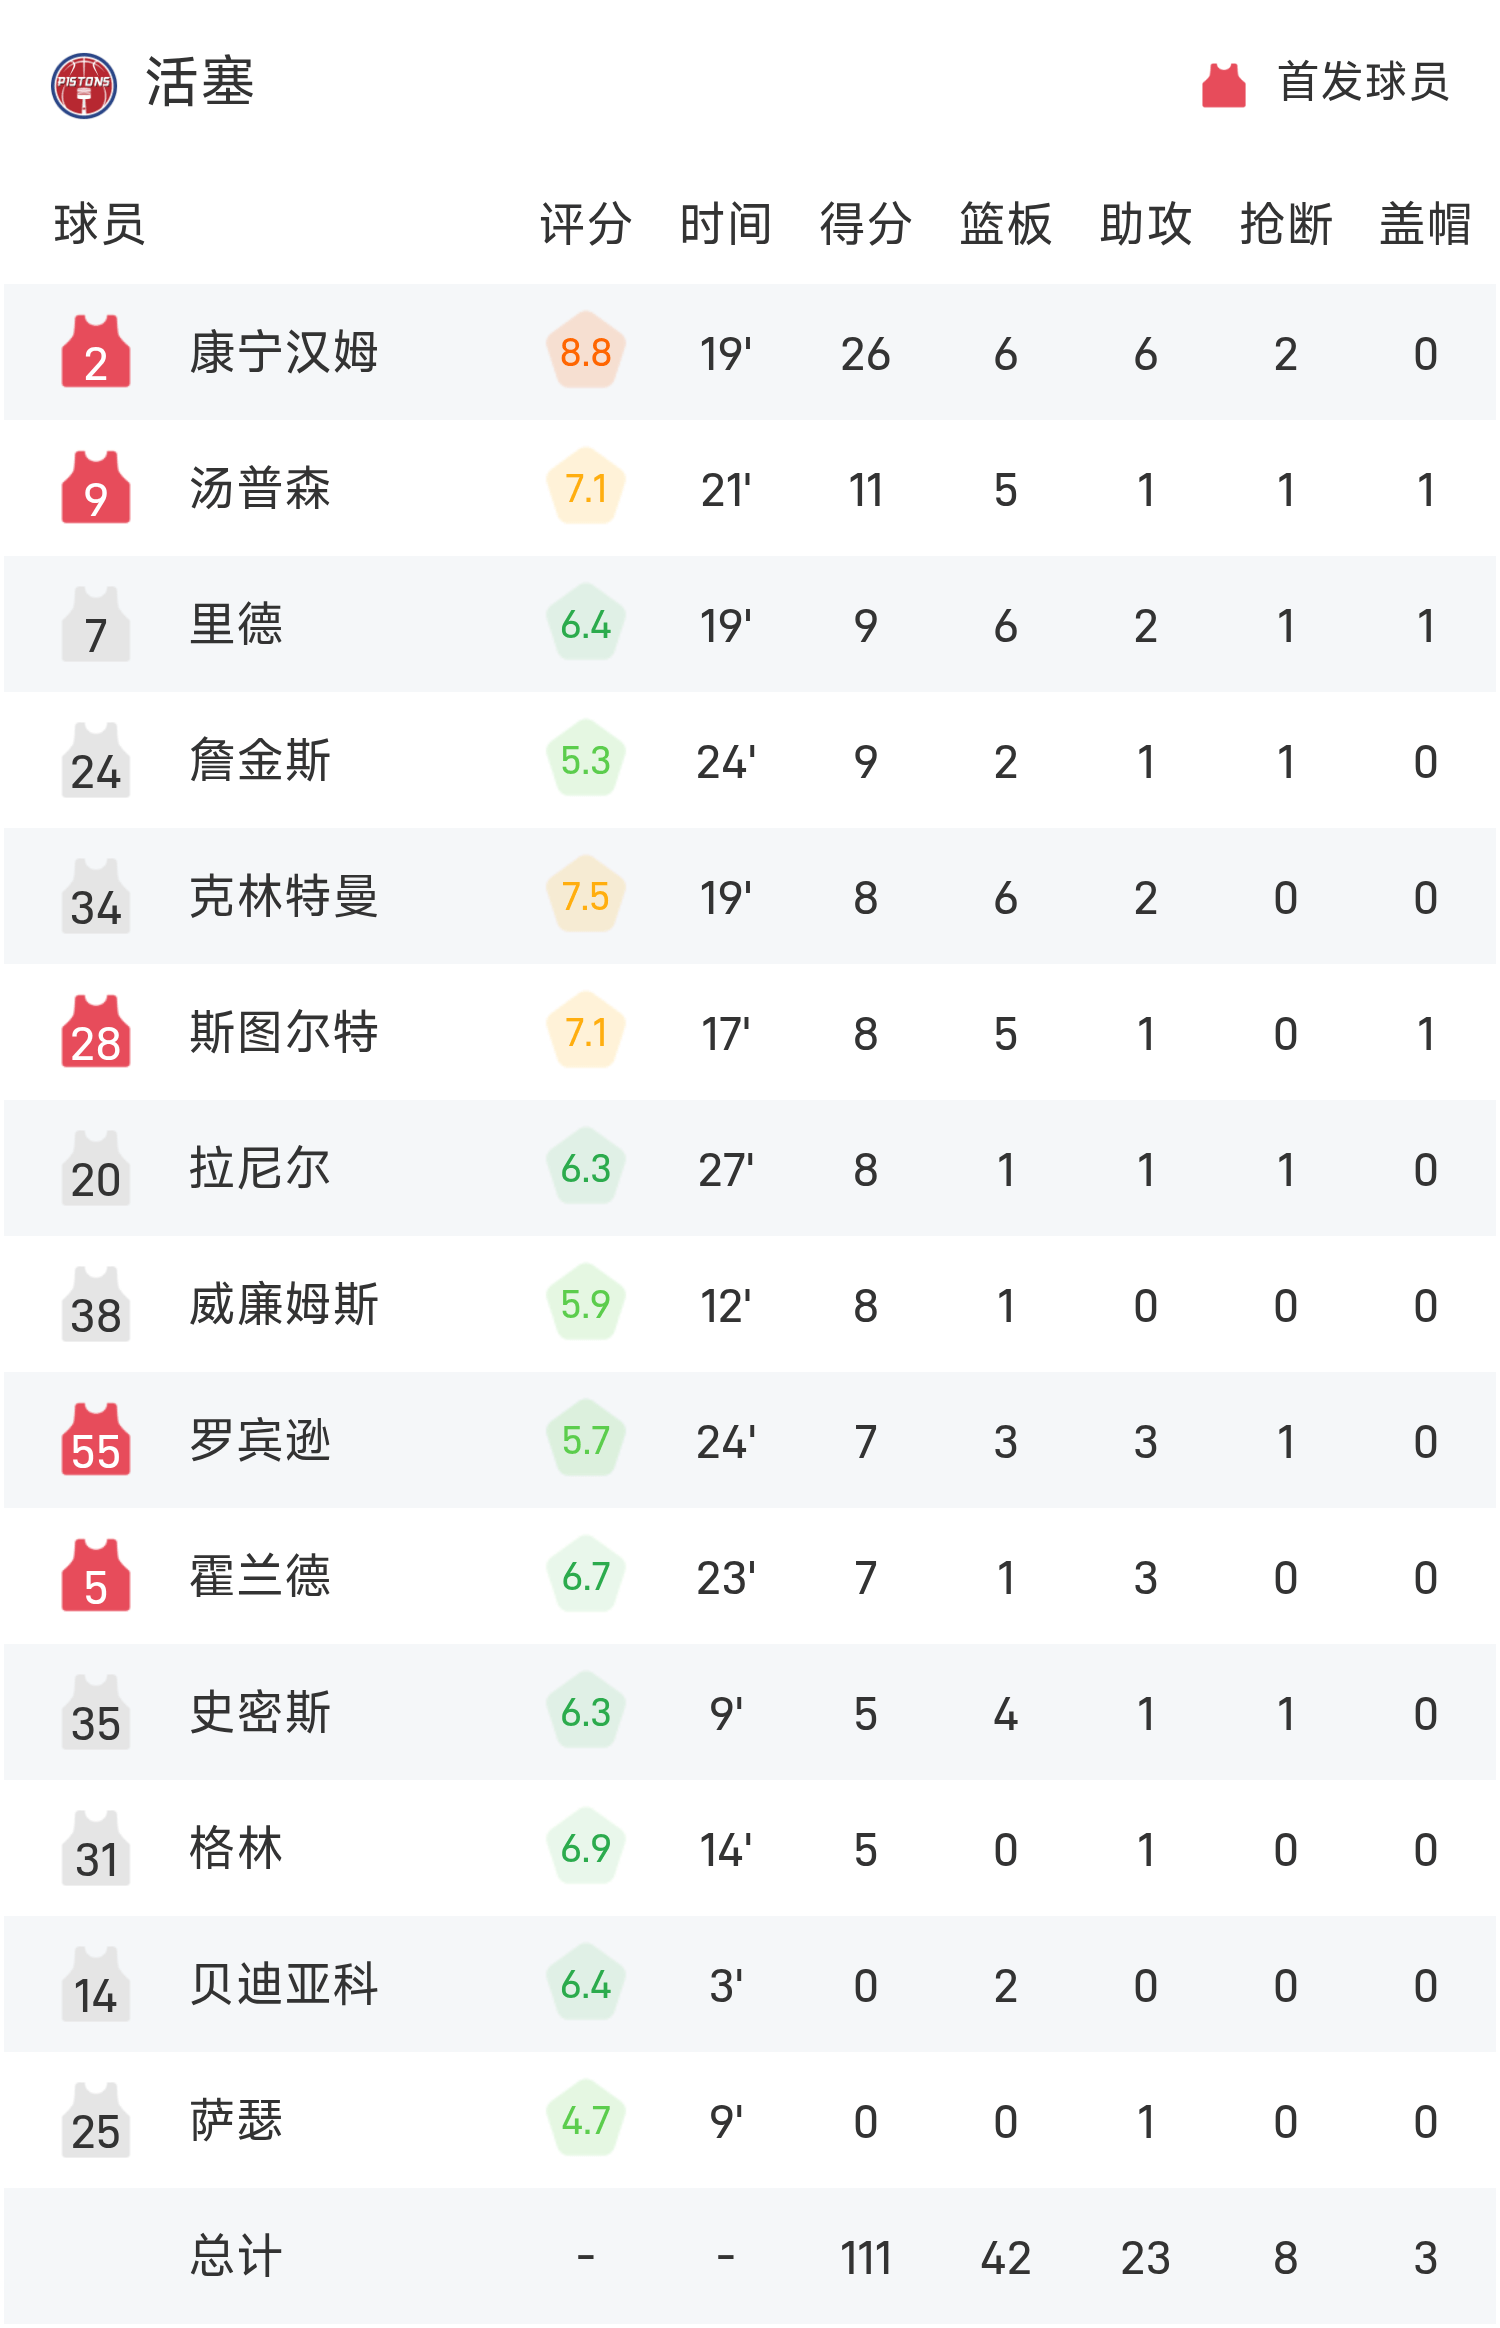This screenshot has height=2328, width=1500.
Task: Click the red number 9 jersey icon
Action: coord(96,488)
